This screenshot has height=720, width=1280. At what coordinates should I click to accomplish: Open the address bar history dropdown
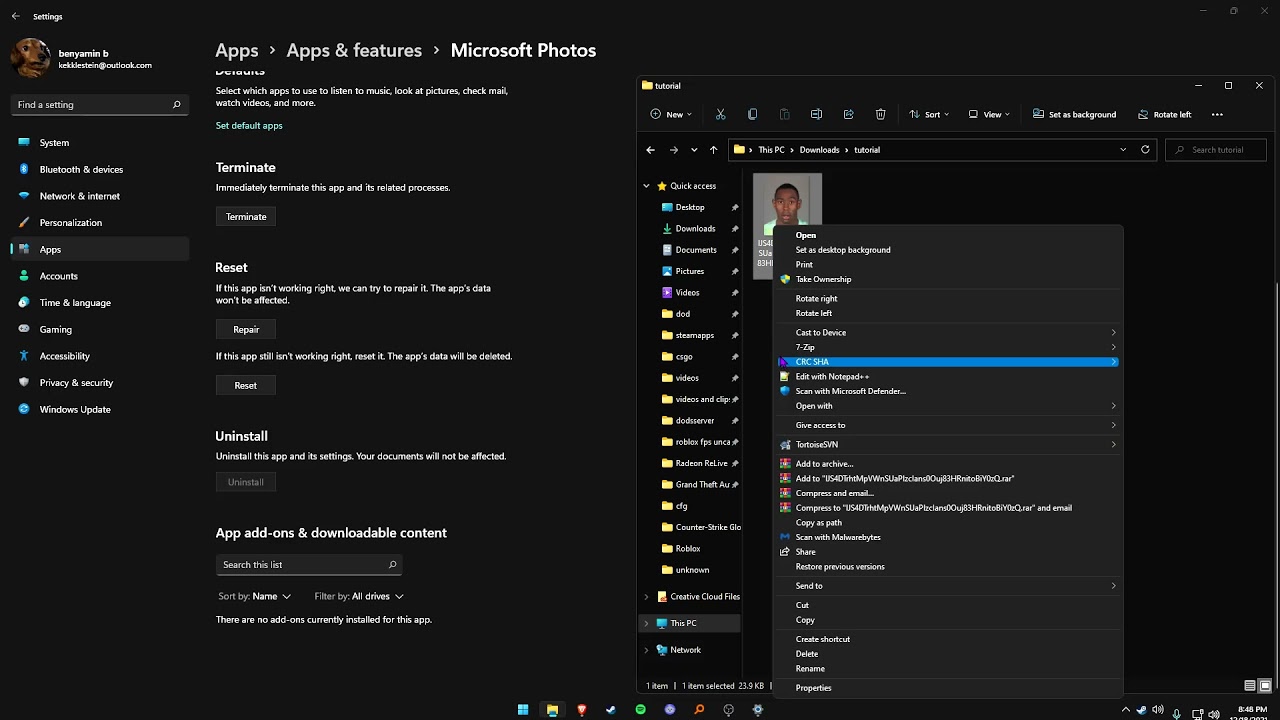[1123, 150]
